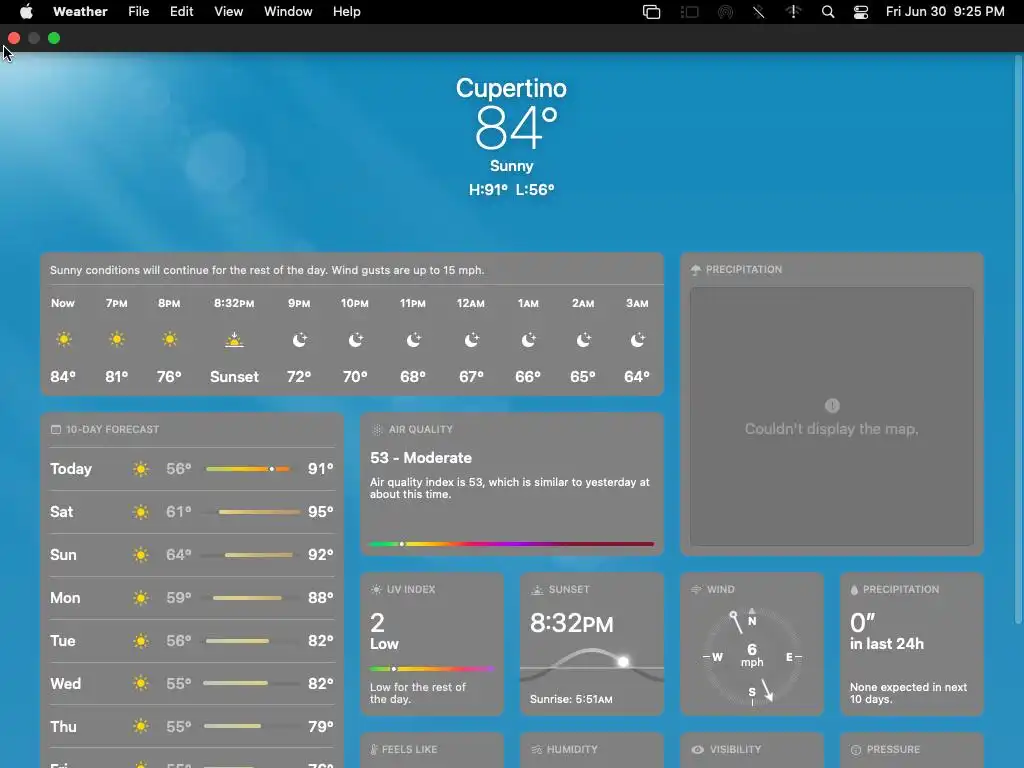Click the H:91° L:56° text

[511, 190]
